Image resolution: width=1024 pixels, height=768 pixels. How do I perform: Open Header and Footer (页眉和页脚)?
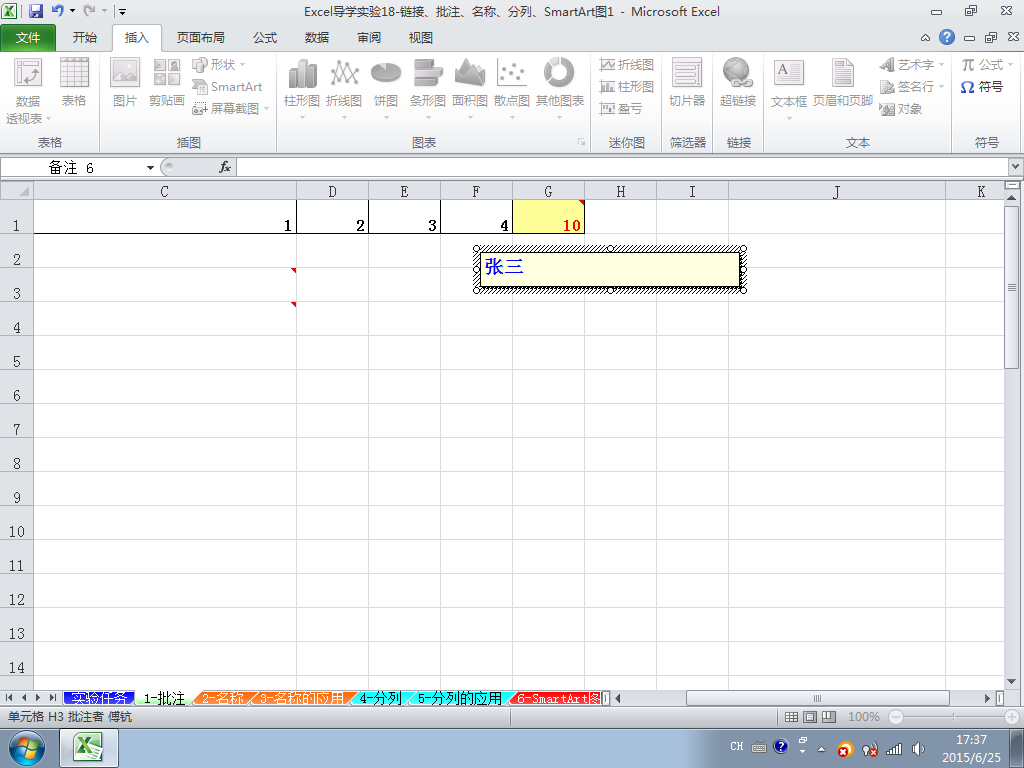(x=842, y=82)
